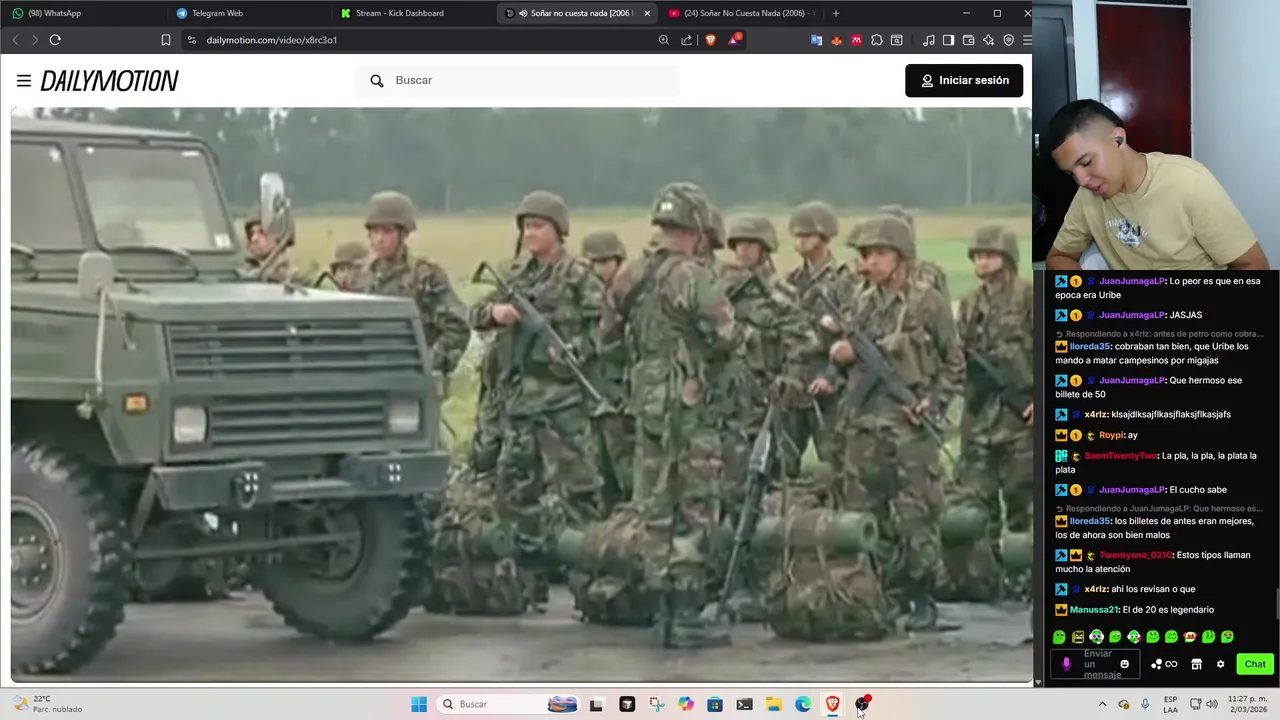Viewport: 1280px width, 720px height.
Task: Open Microsoft Store from taskbar
Action: pyautogui.click(x=715, y=704)
